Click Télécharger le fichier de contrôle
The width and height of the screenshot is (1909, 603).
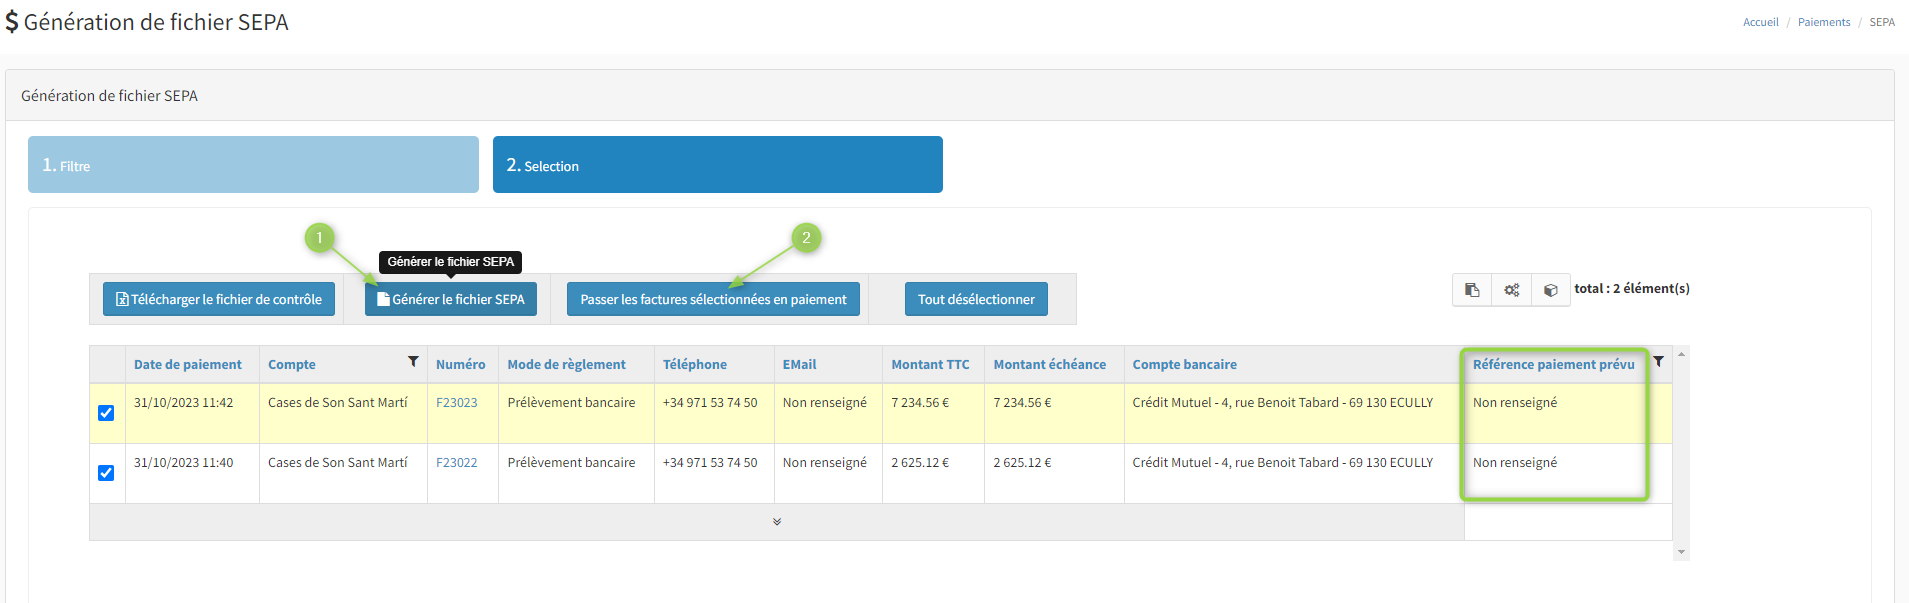click(219, 299)
